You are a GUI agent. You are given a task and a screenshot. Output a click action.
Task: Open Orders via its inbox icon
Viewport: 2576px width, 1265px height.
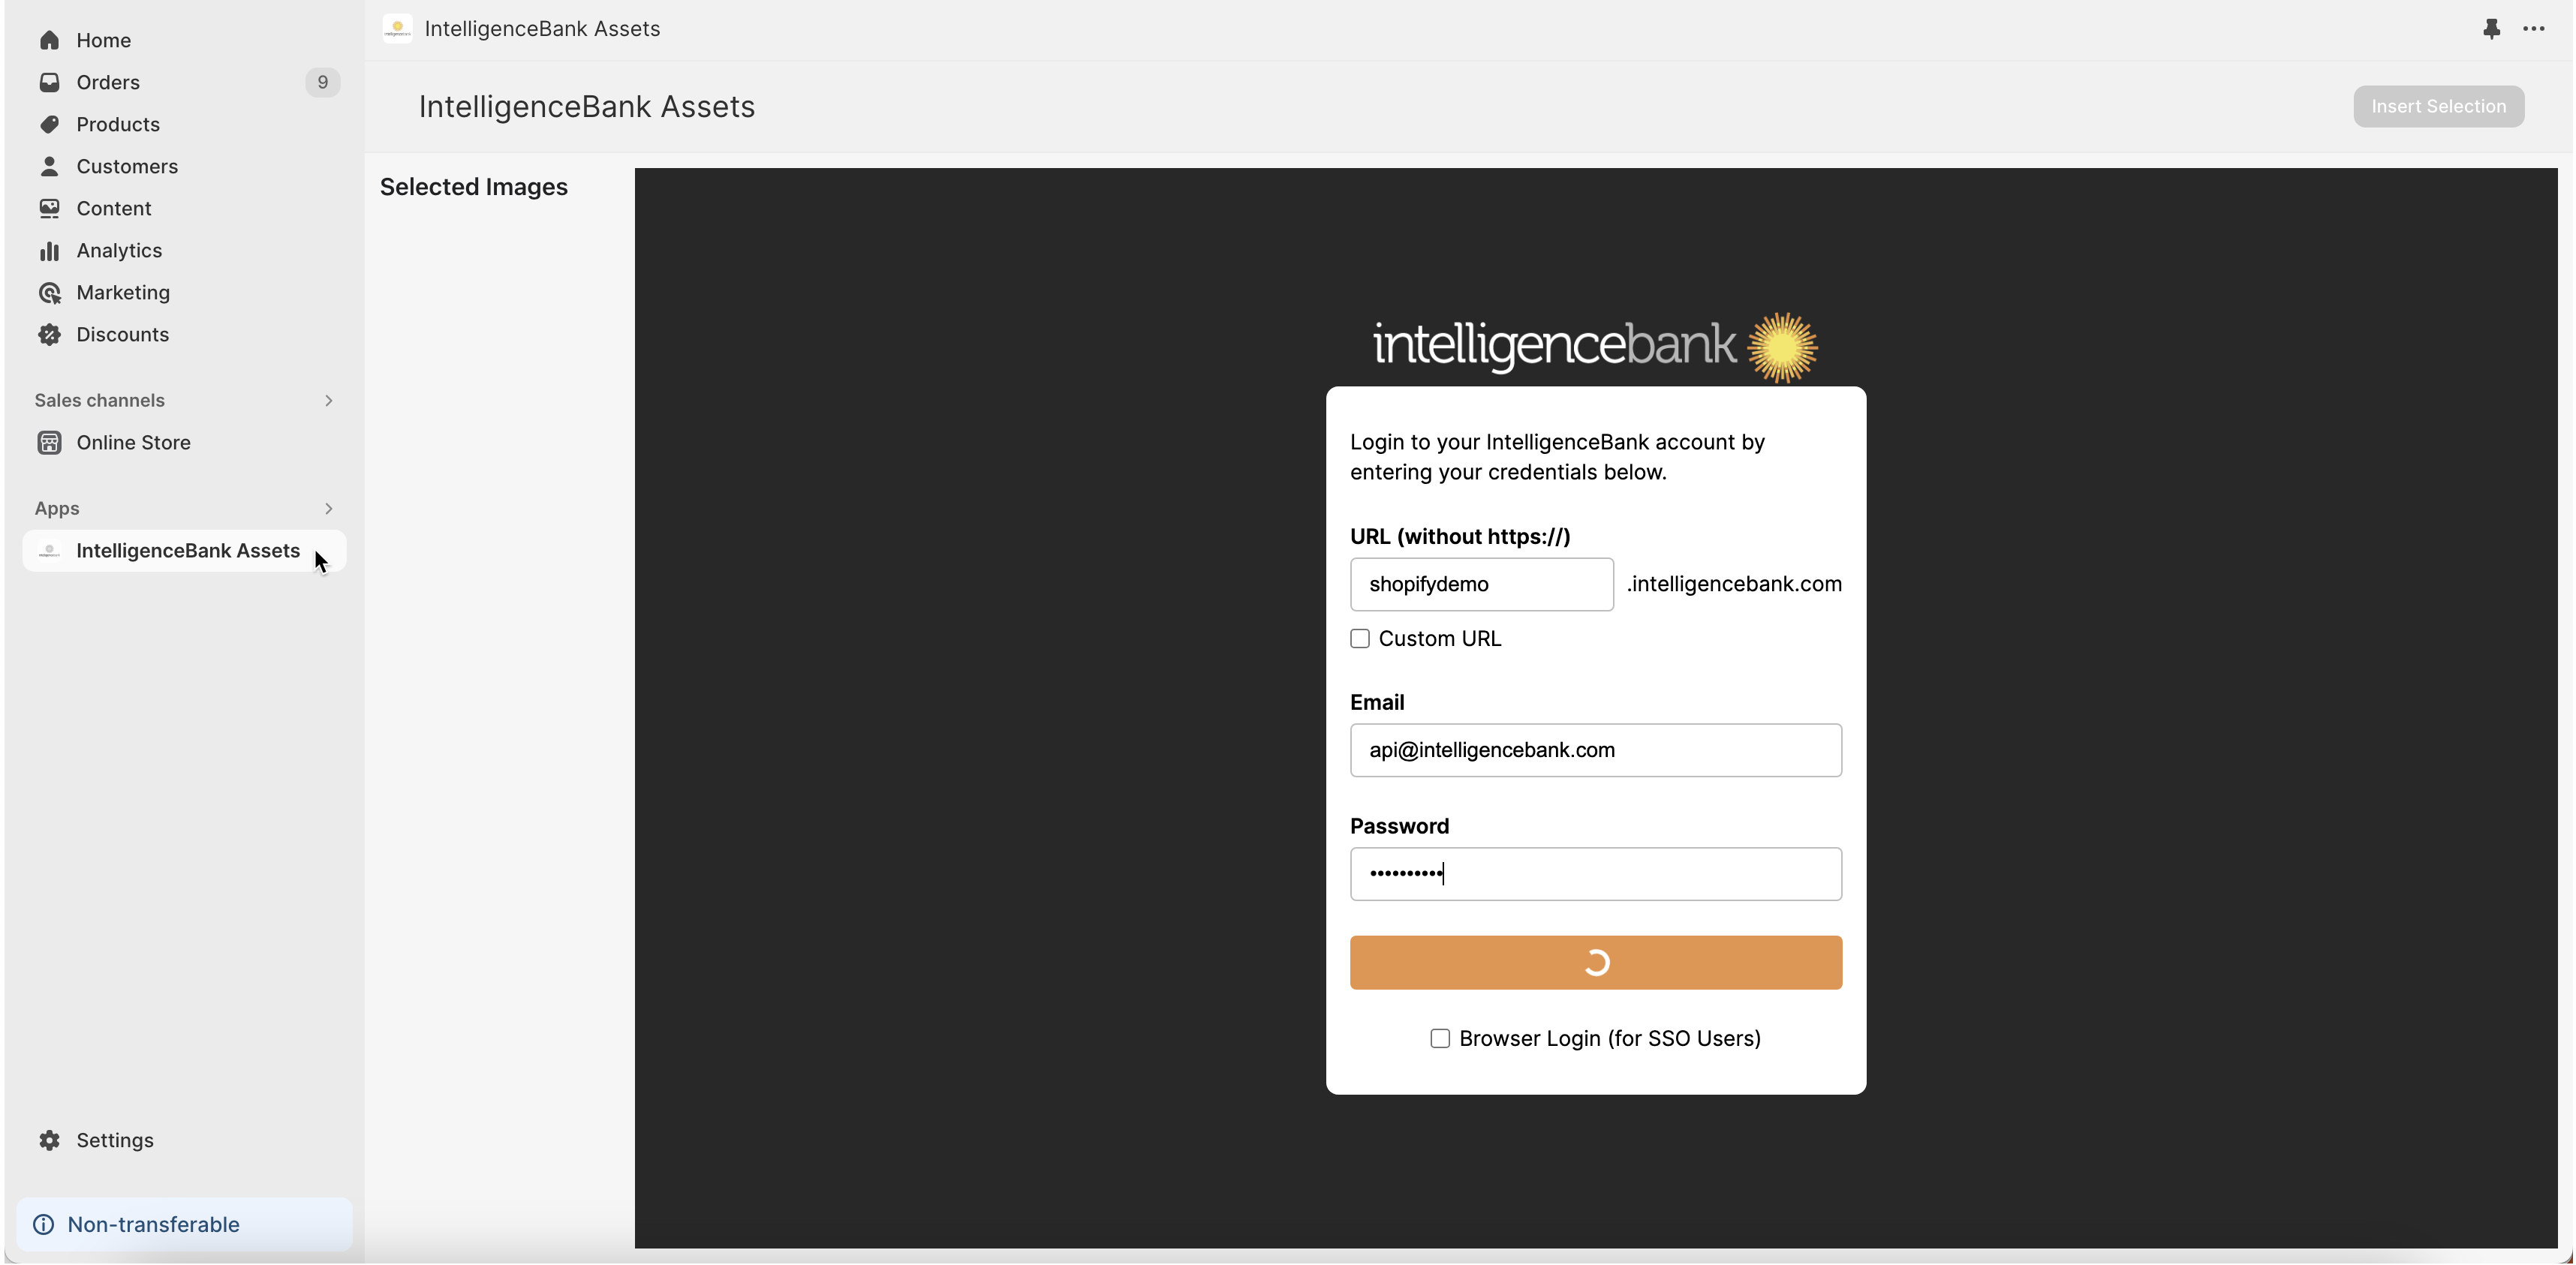49,82
